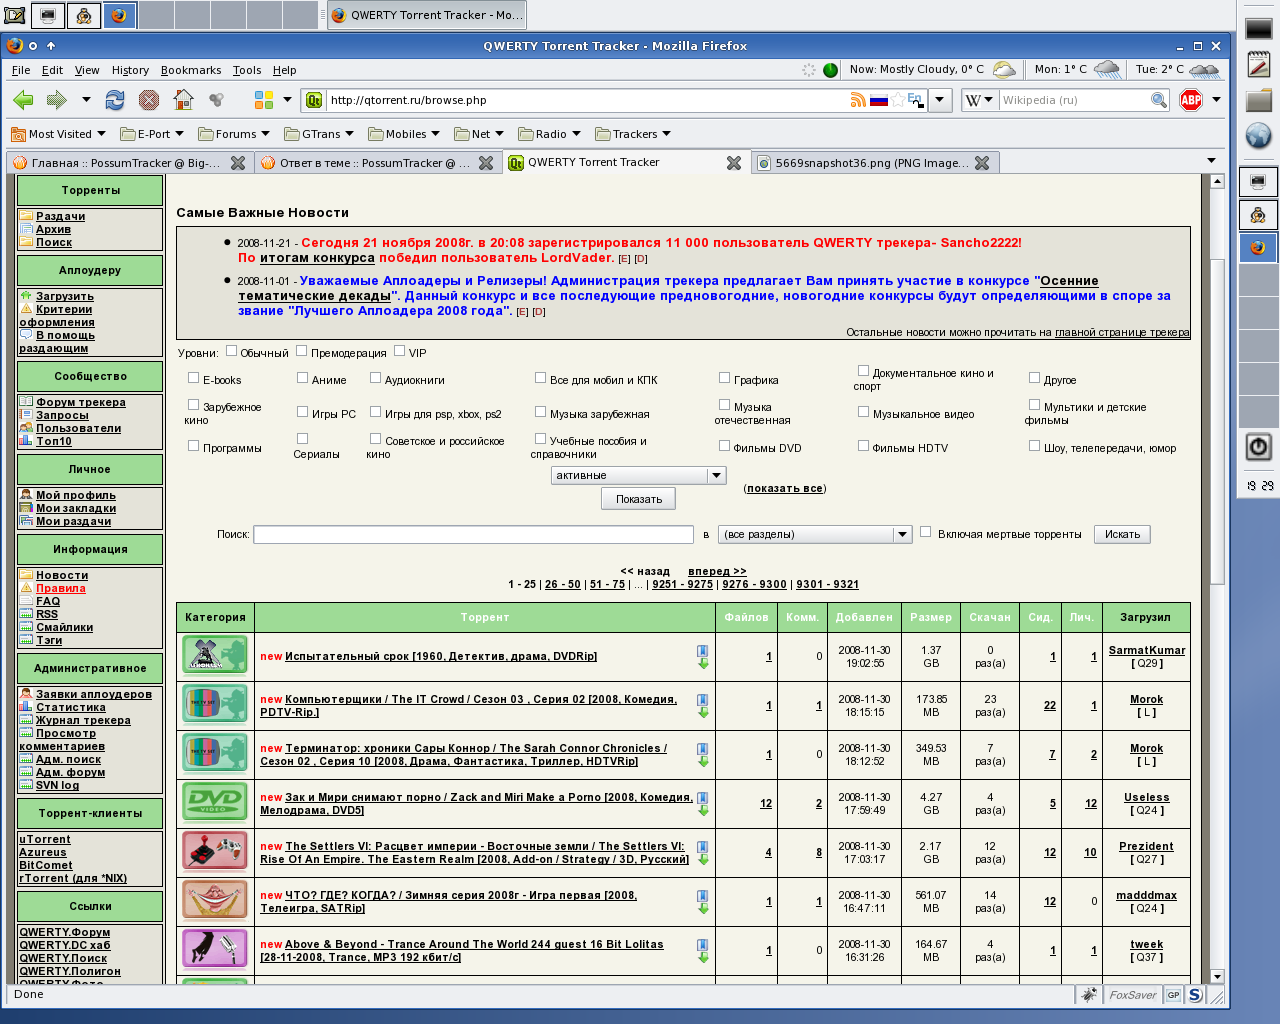The image size is (1280, 1024).
Task: Click the page scrollbar down arrow
Action: 1217,976
